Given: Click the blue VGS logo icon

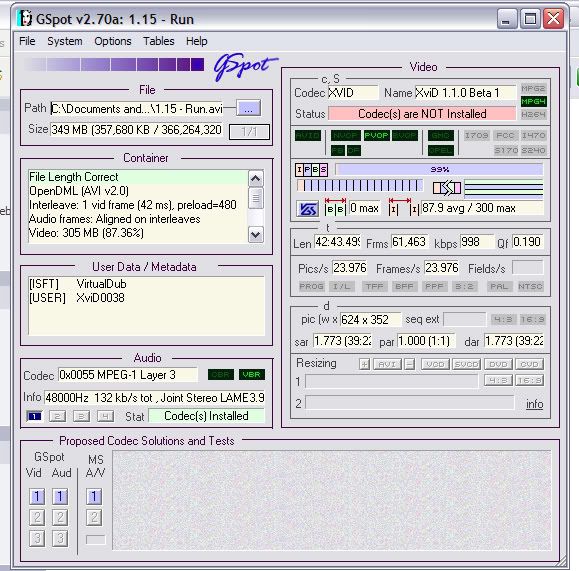Looking at the screenshot, I should tap(307, 209).
